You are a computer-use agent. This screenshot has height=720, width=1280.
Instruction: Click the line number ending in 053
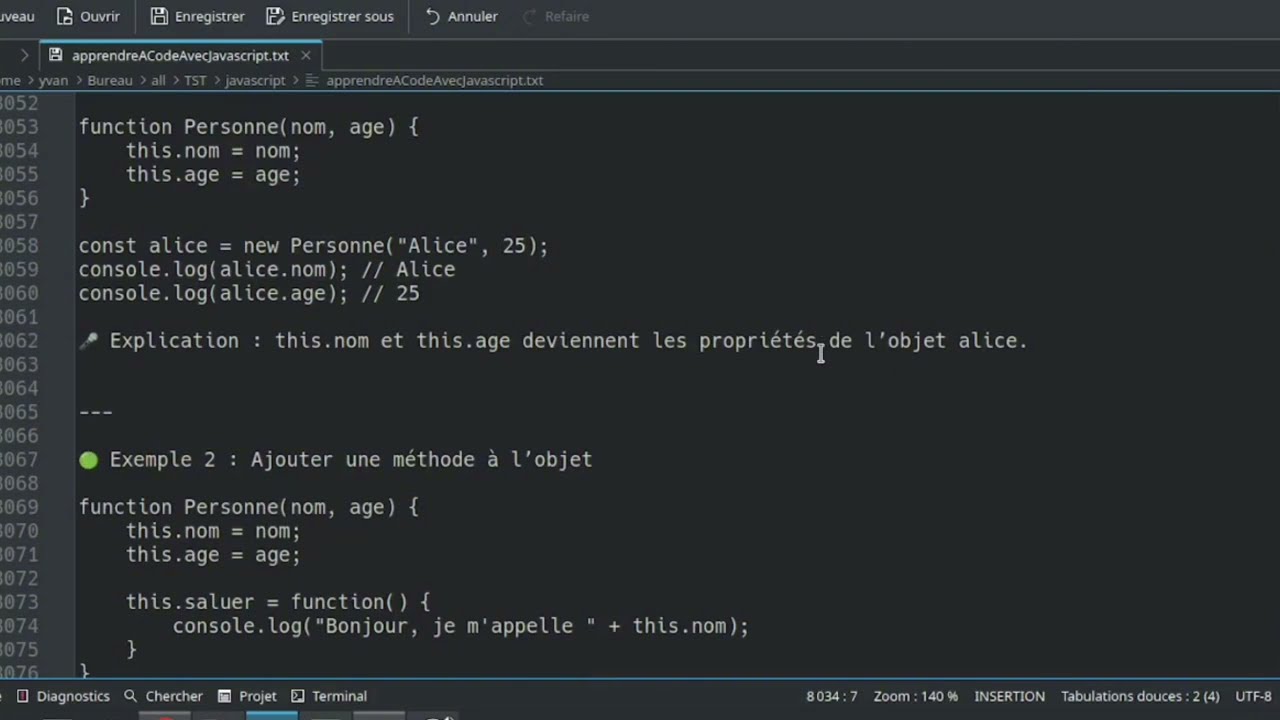[x=19, y=127]
